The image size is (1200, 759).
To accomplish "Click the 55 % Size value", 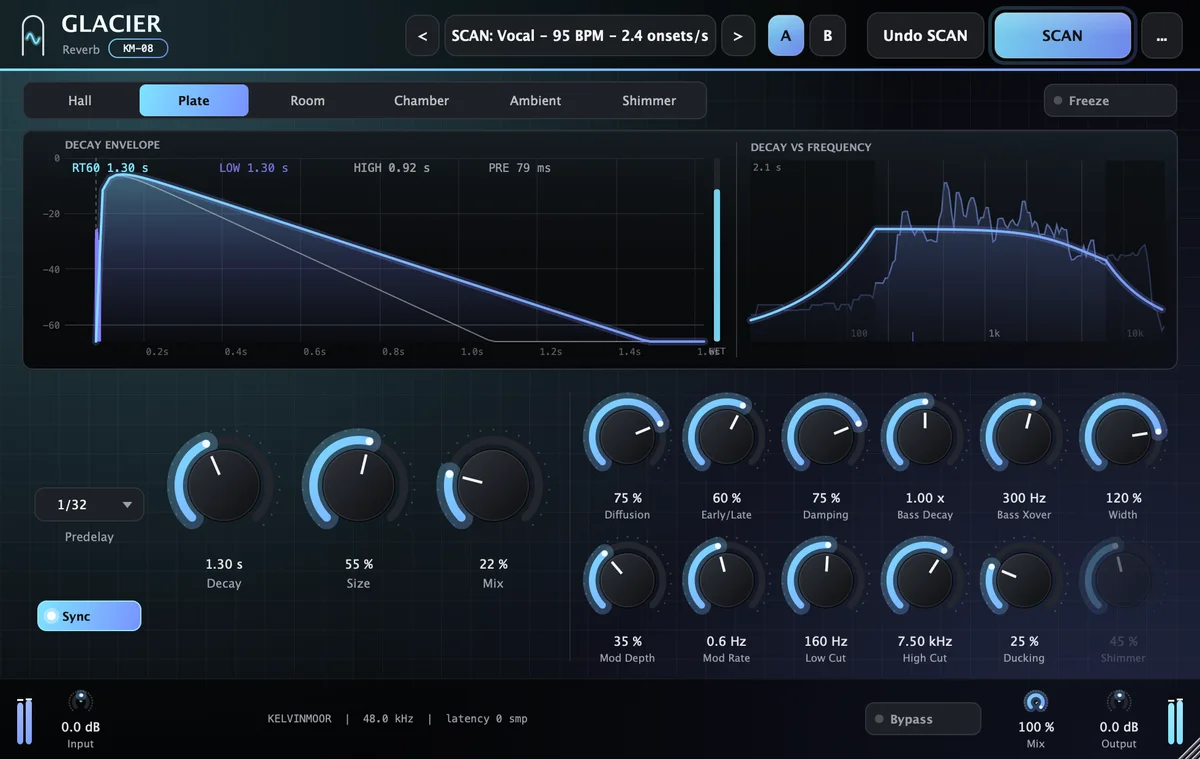I will click(358, 564).
